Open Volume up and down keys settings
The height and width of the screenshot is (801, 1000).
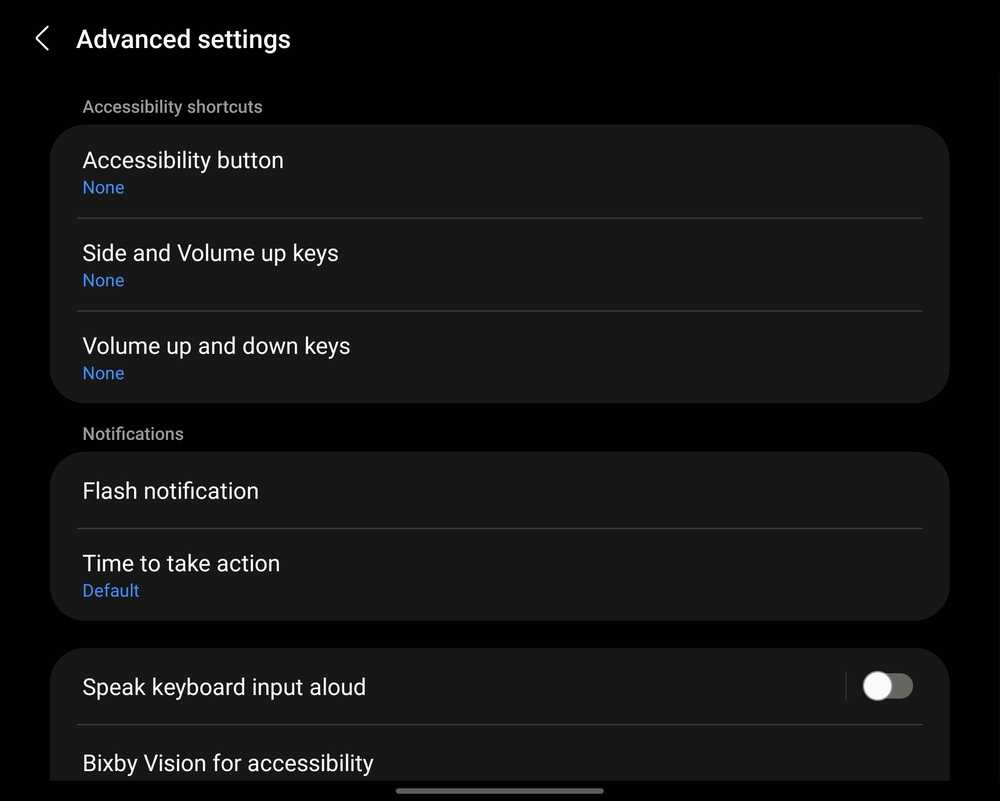coord(216,346)
